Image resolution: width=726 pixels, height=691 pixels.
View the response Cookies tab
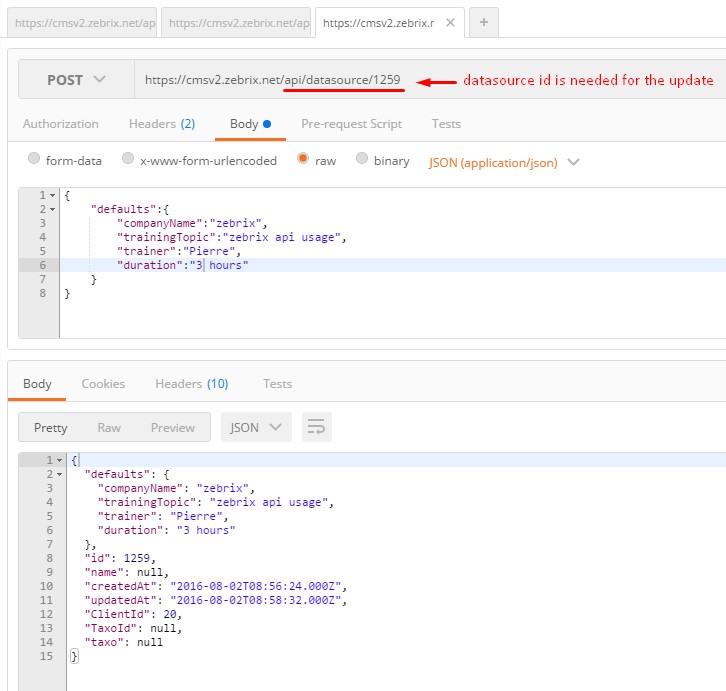coord(103,384)
